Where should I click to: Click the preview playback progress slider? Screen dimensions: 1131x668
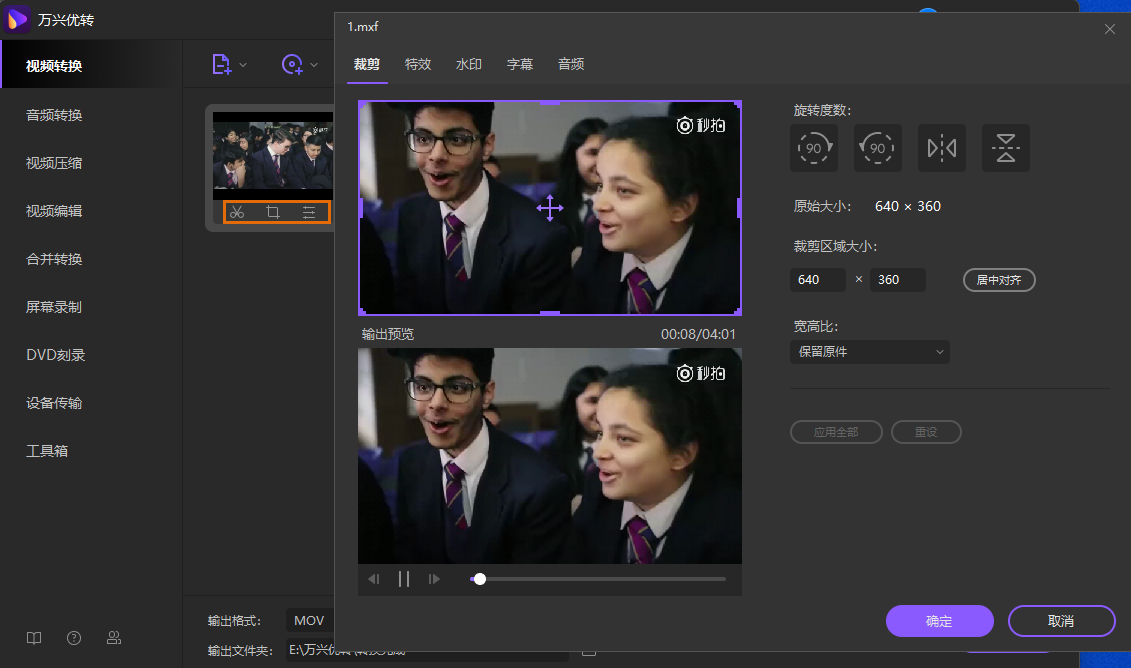[598, 579]
